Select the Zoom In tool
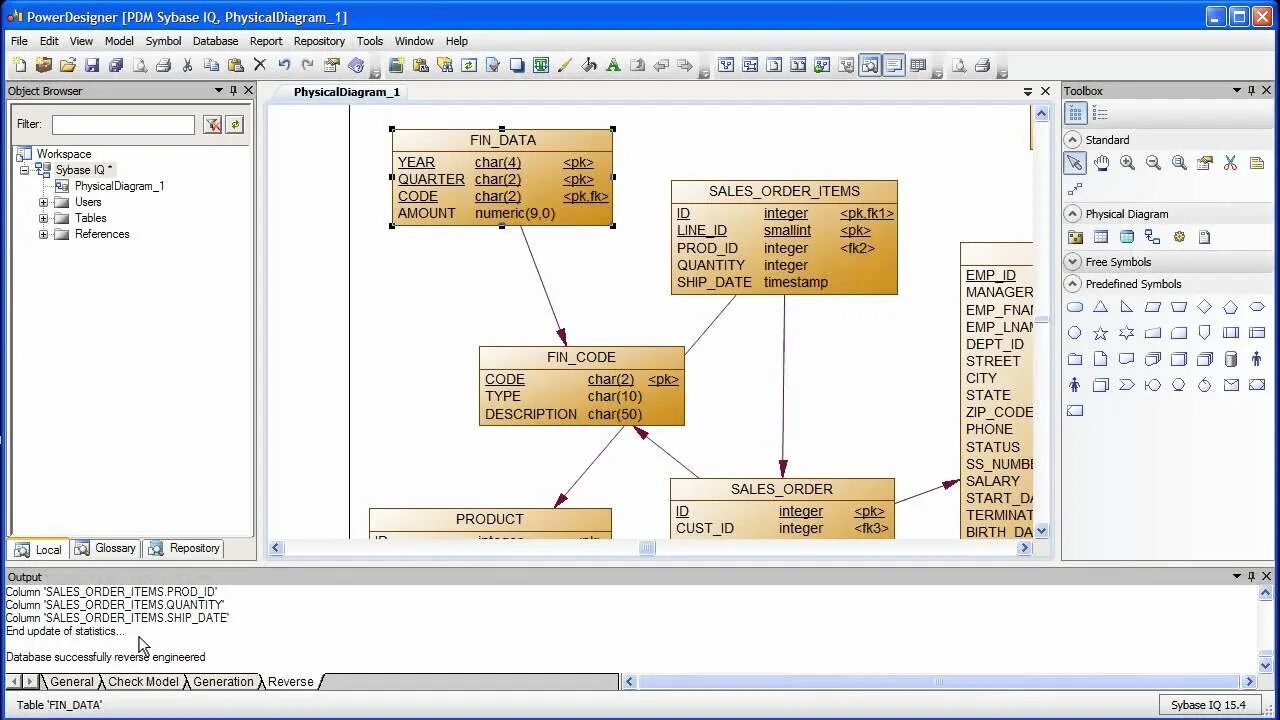 (1127, 163)
